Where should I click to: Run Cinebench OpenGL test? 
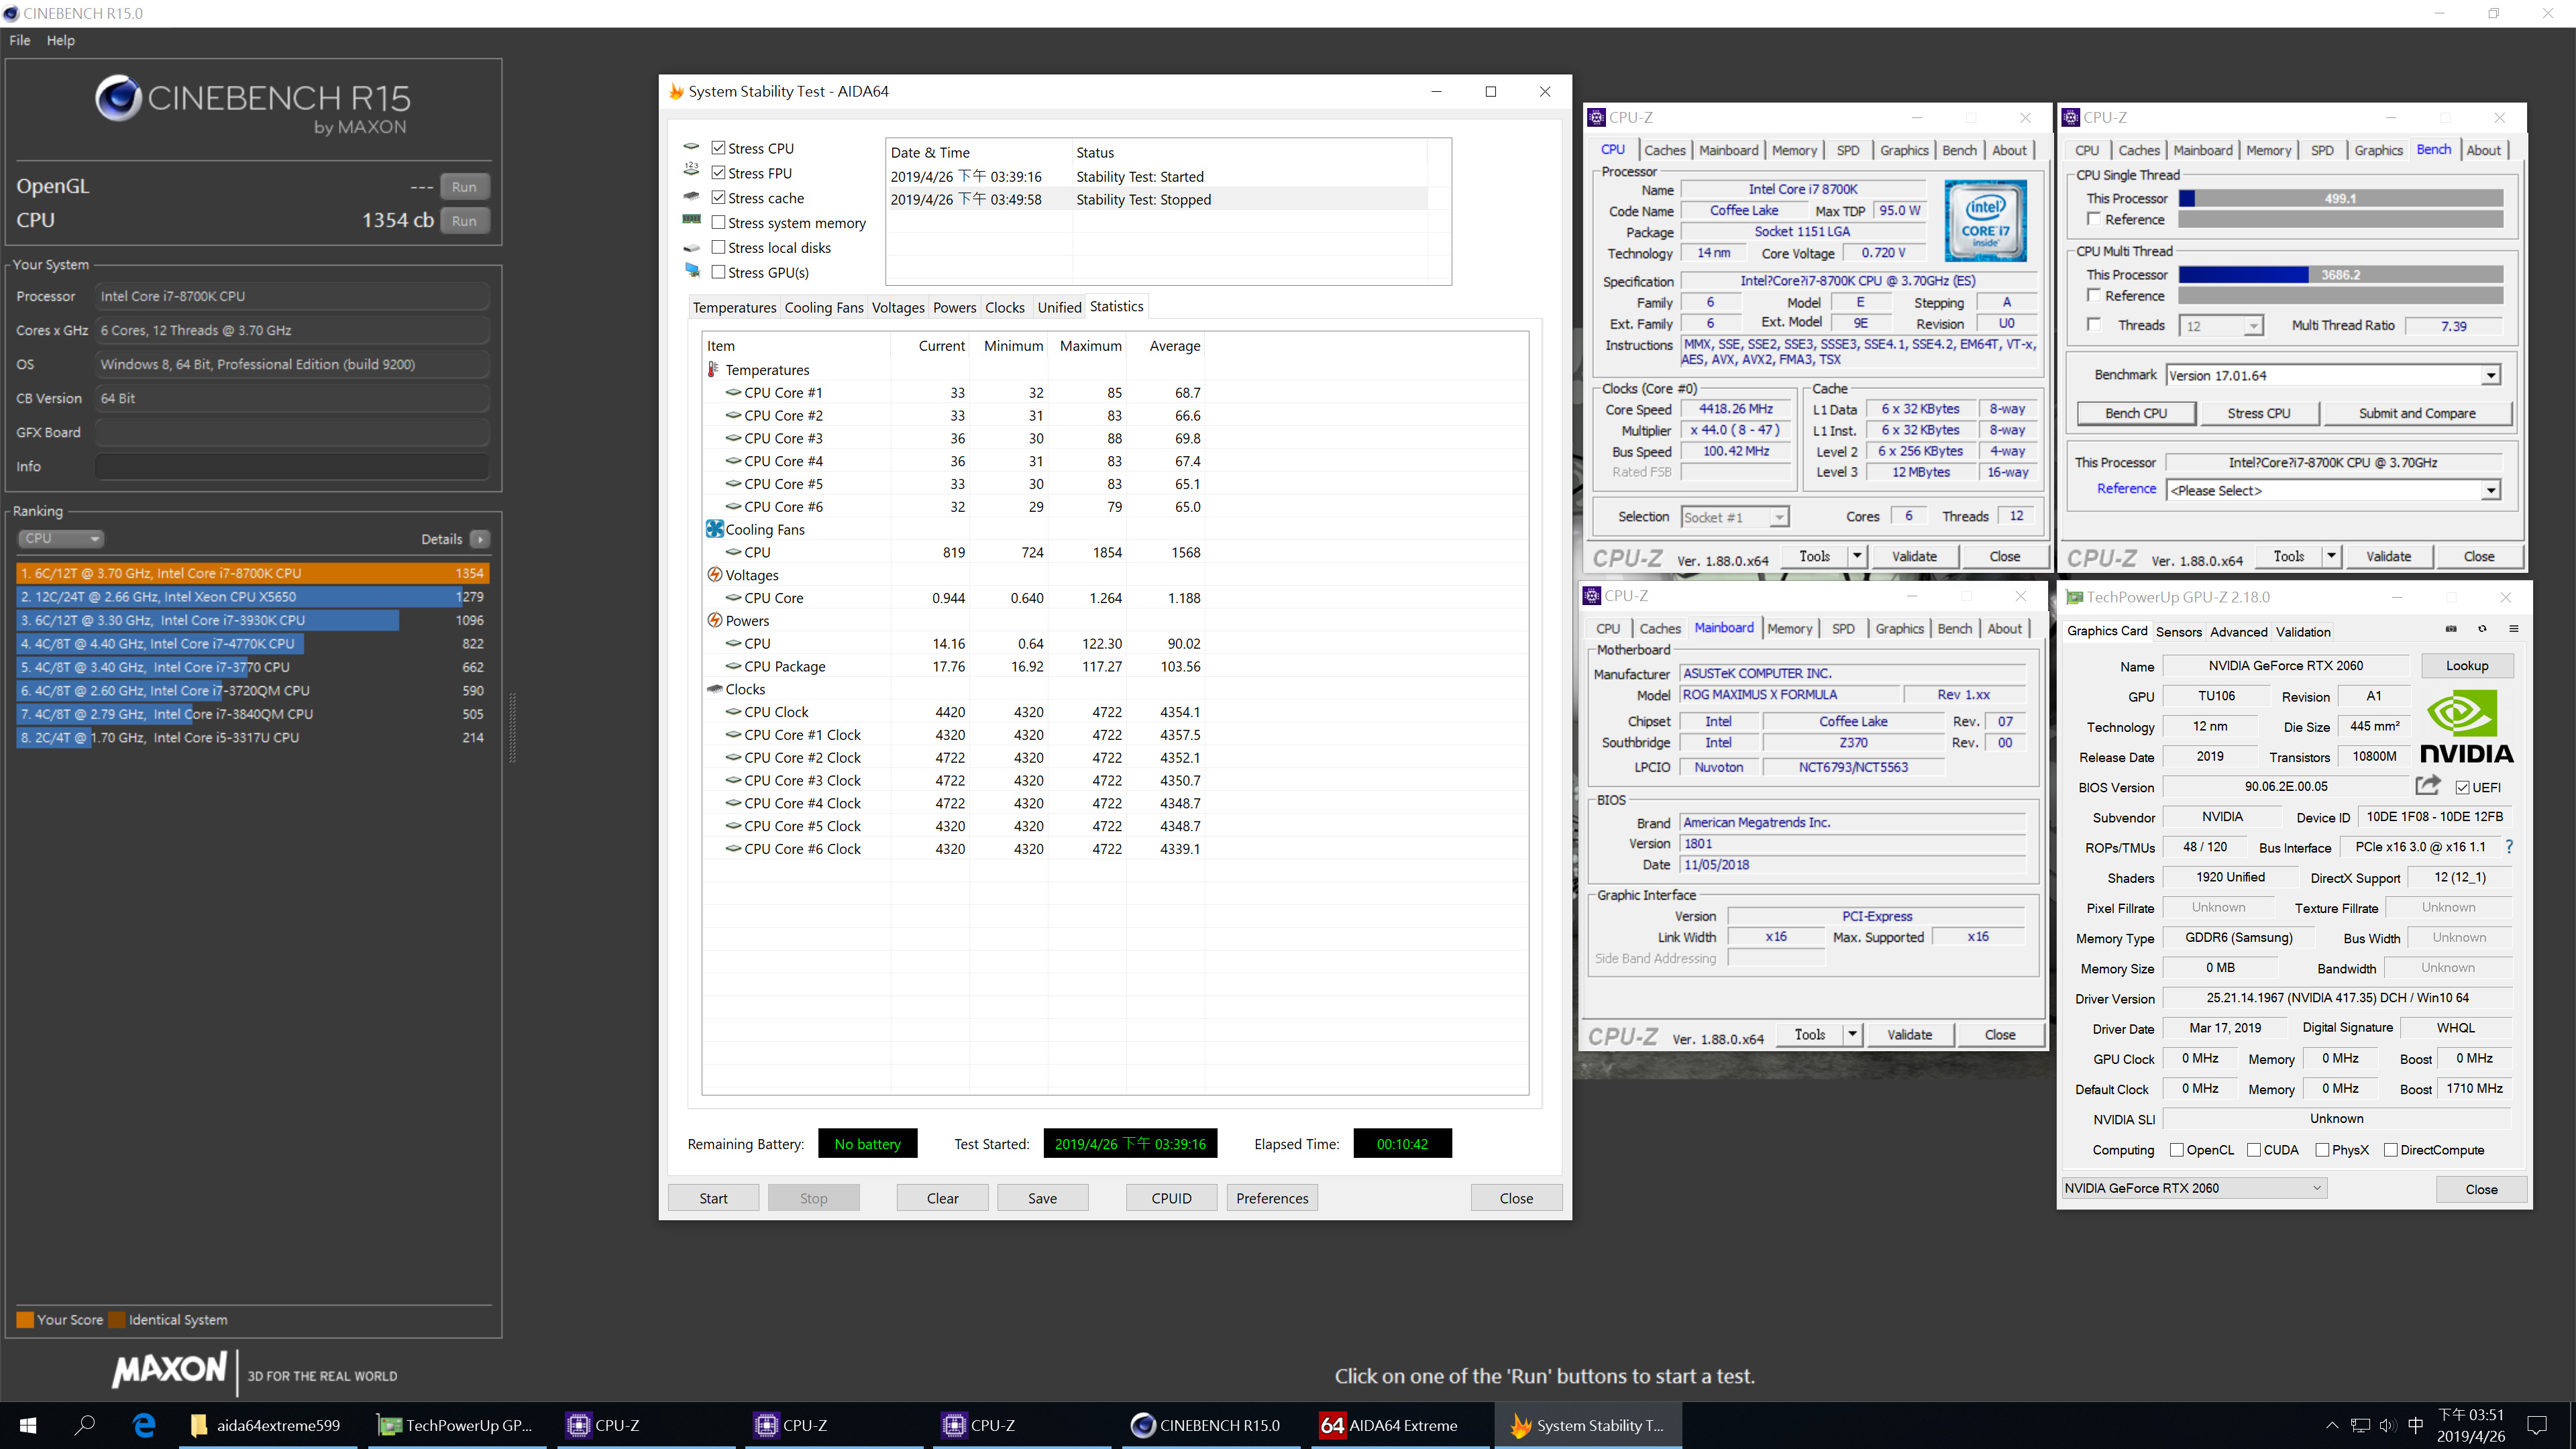[x=464, y=187]
